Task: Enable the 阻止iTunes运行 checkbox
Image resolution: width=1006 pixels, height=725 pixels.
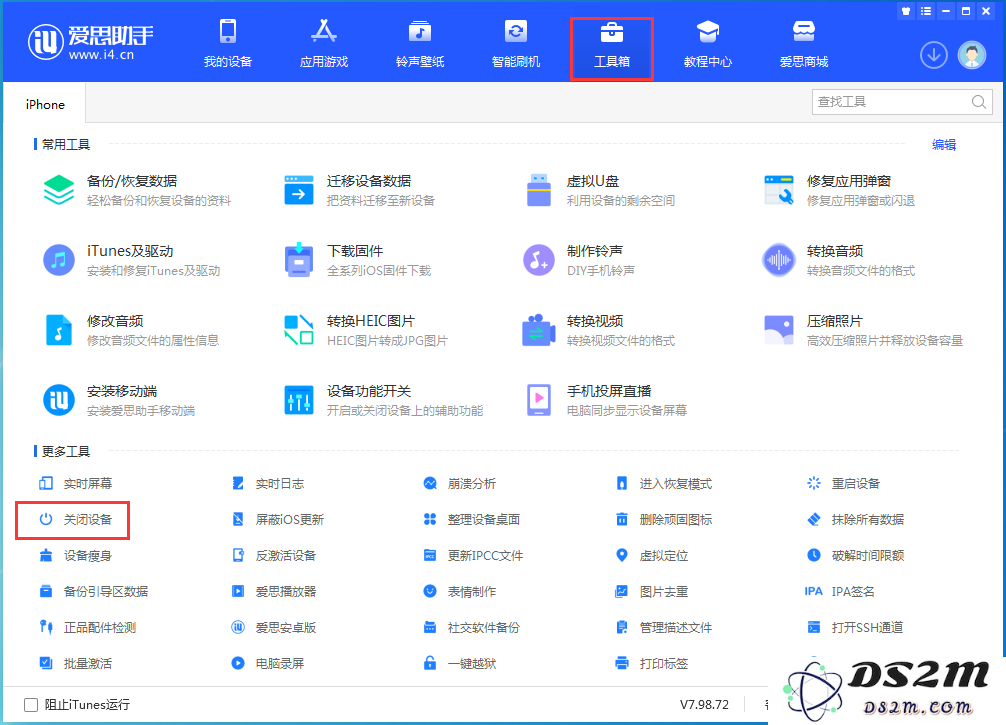Action: coord(31,704)
